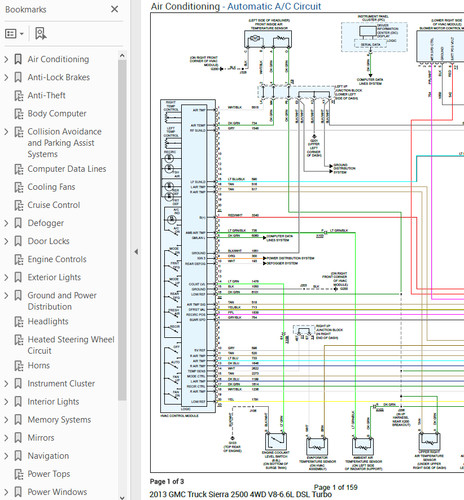Viewport: 464px width, 500px height.
Task: Collapse the bookmarks pane with the arrow
Action: point(136,252)
